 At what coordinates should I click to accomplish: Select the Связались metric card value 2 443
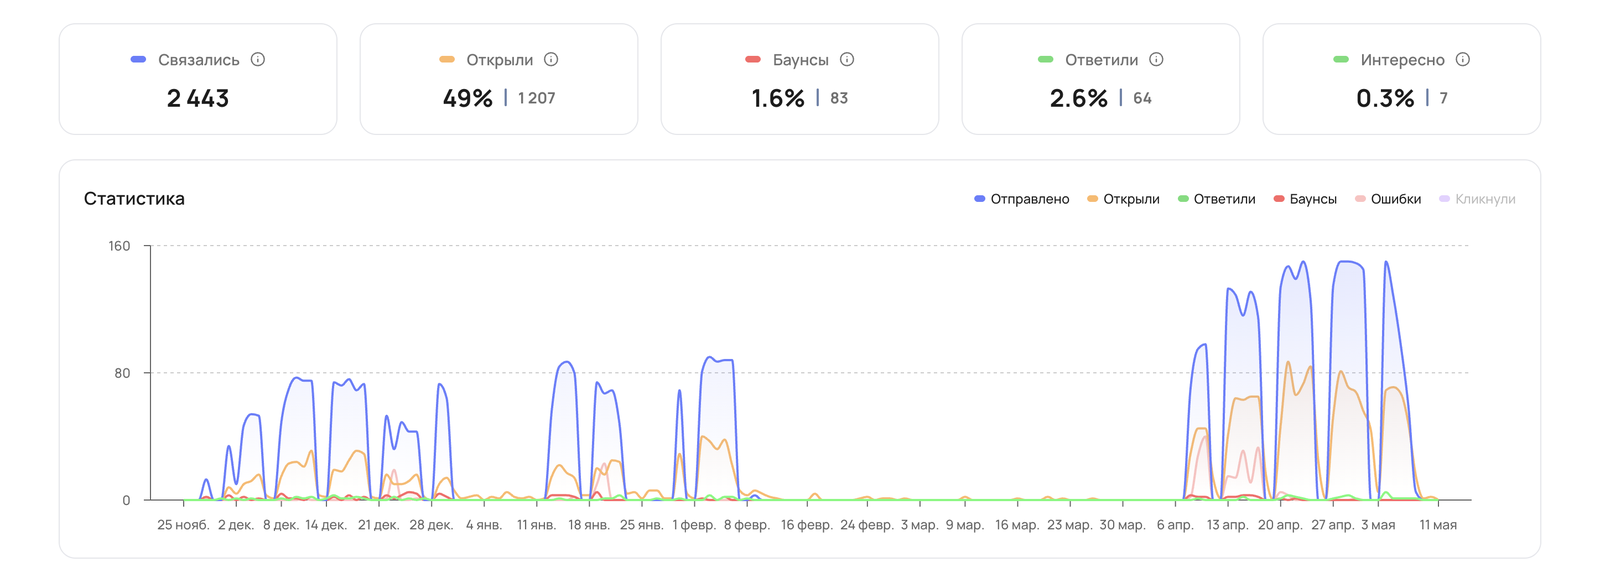coord(198,98)
